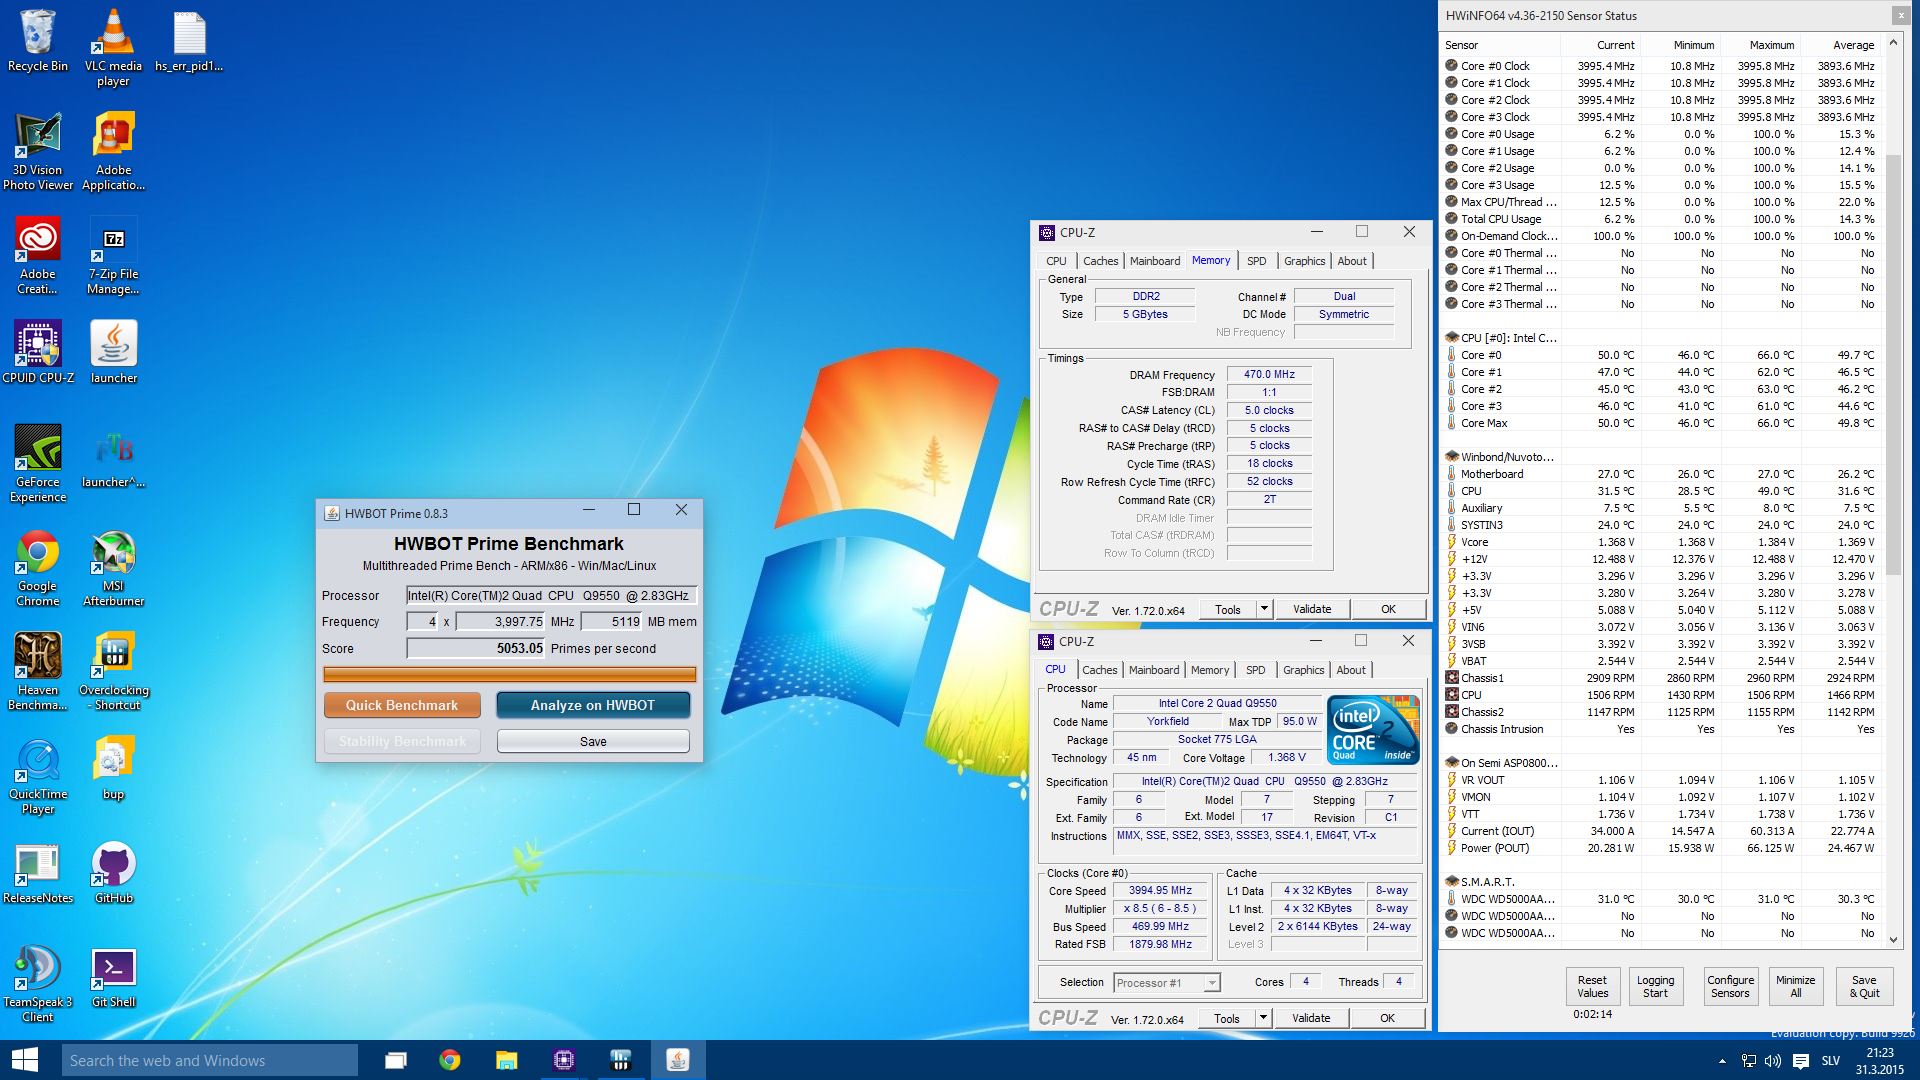The height and width of the screenshot is (1080, 1920).
Task: Click scroll down arrow in HWiNFO64 sensor list
Action: 1893,939
